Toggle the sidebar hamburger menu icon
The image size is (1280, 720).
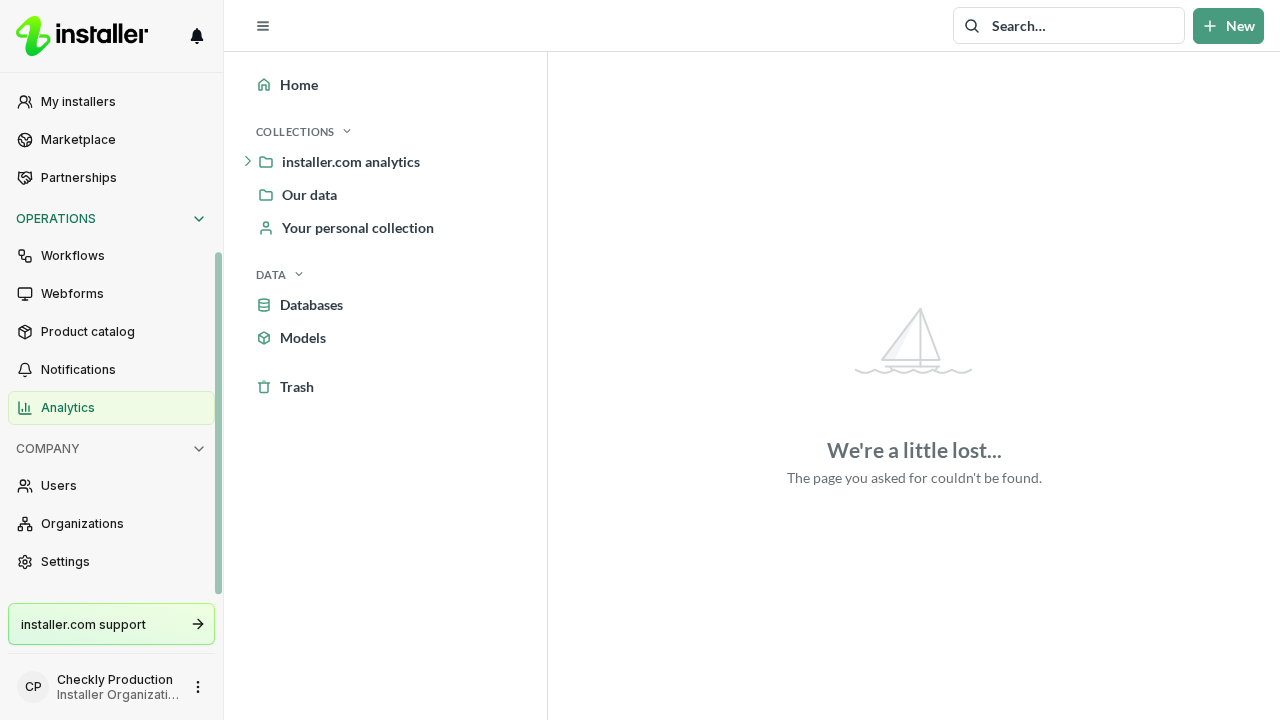[x=263, y=26]
